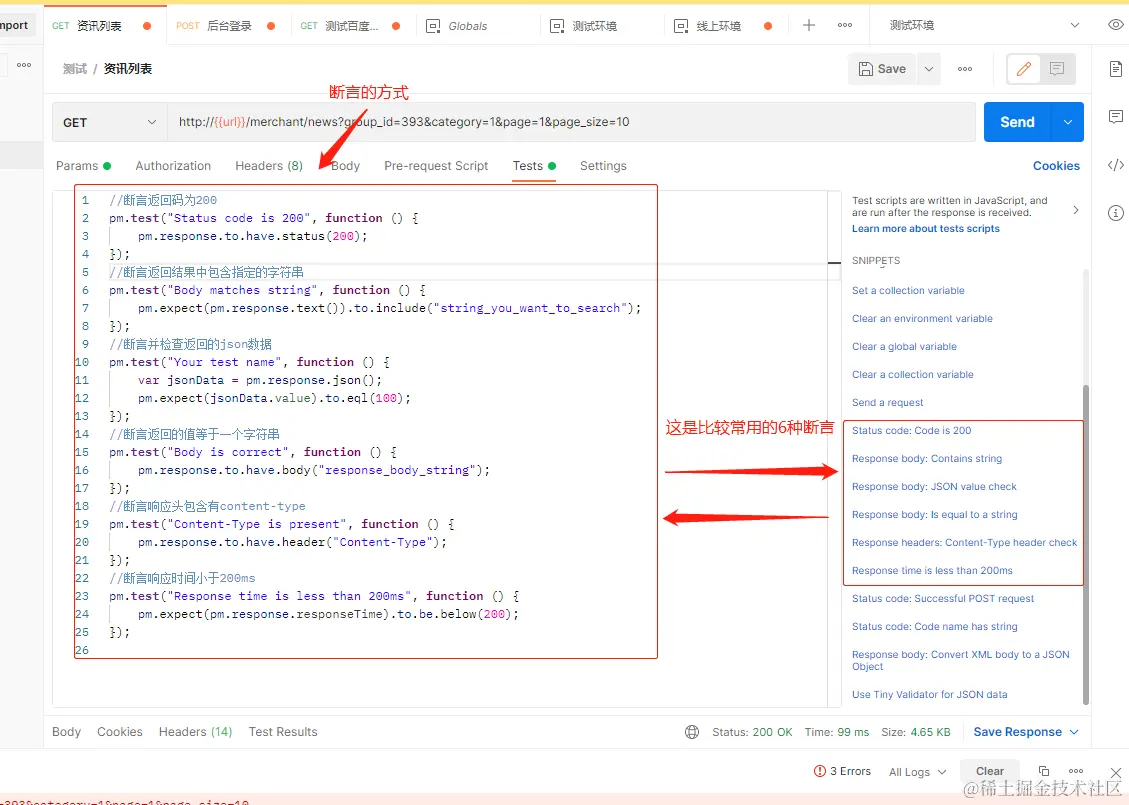Switch to edit mode pencil icon

(1023, 69)
